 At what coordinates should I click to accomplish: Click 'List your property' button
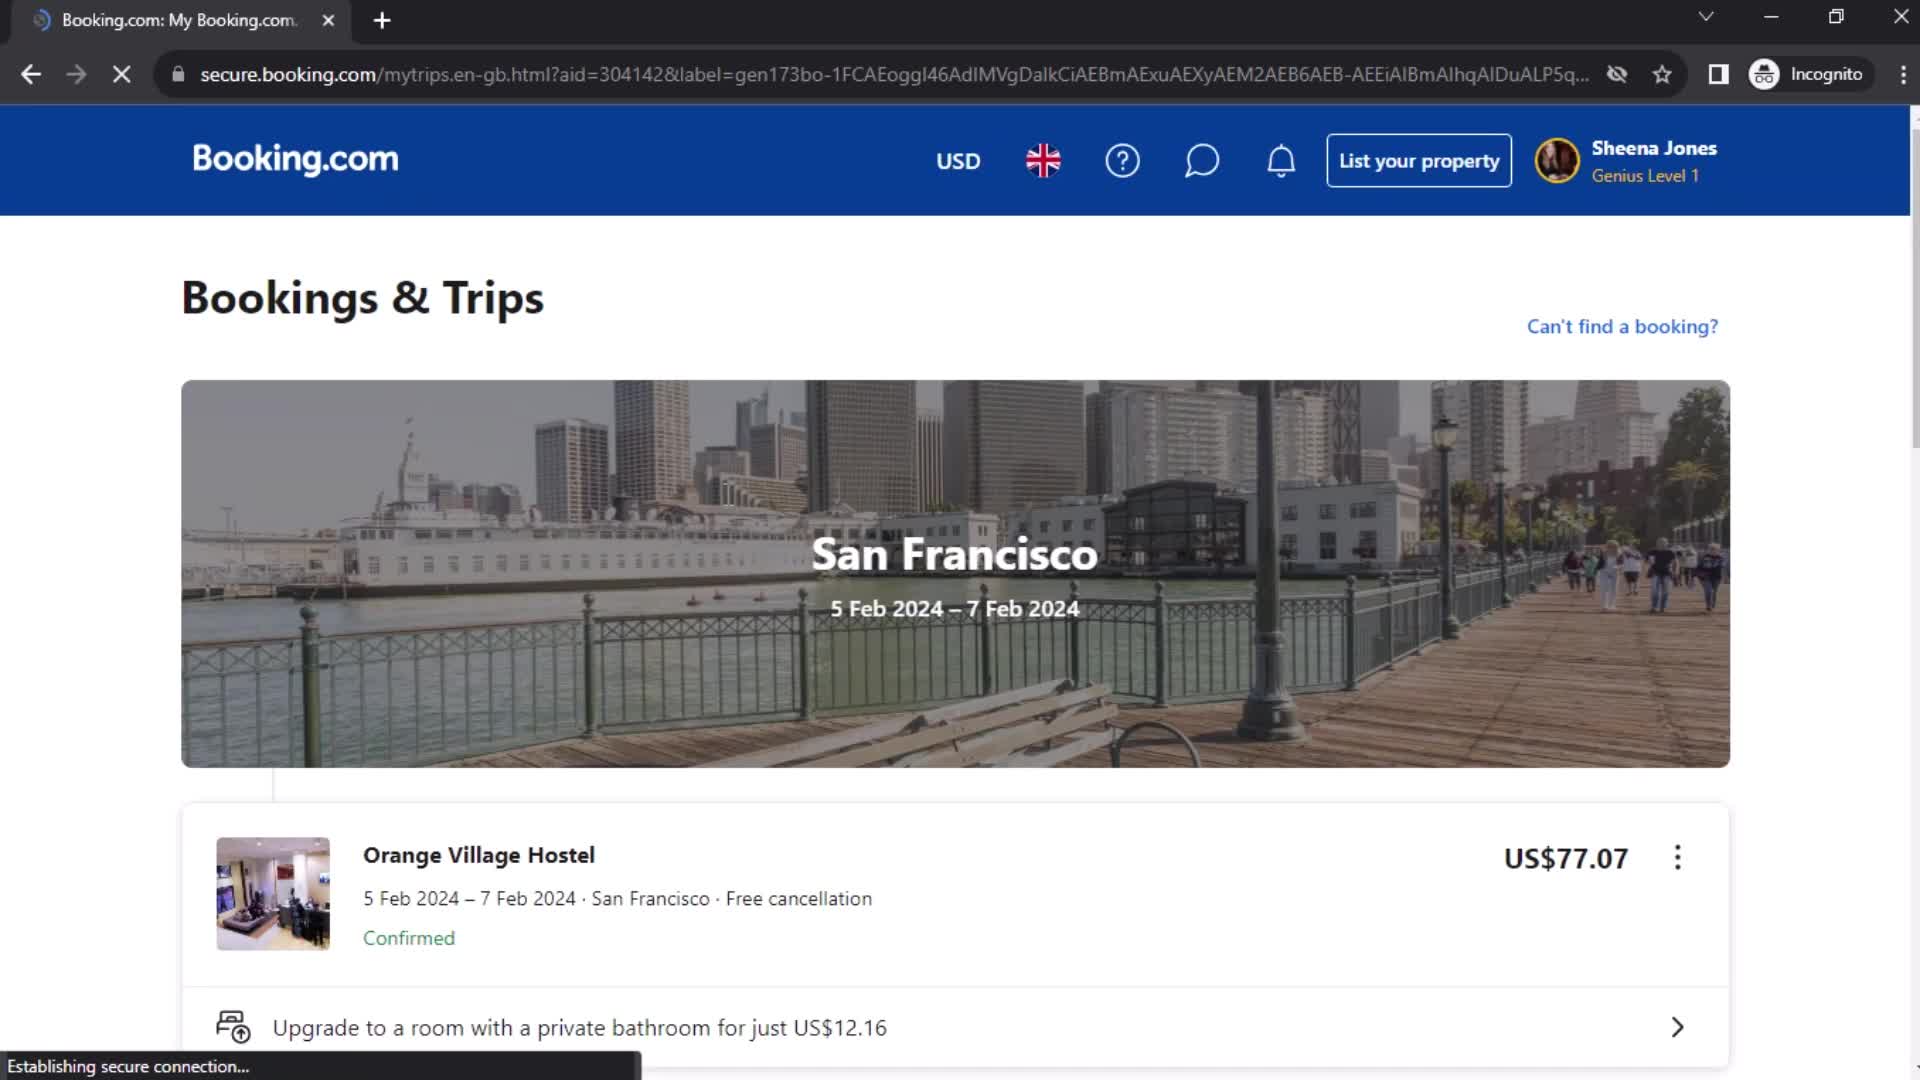click(1419, 161)
